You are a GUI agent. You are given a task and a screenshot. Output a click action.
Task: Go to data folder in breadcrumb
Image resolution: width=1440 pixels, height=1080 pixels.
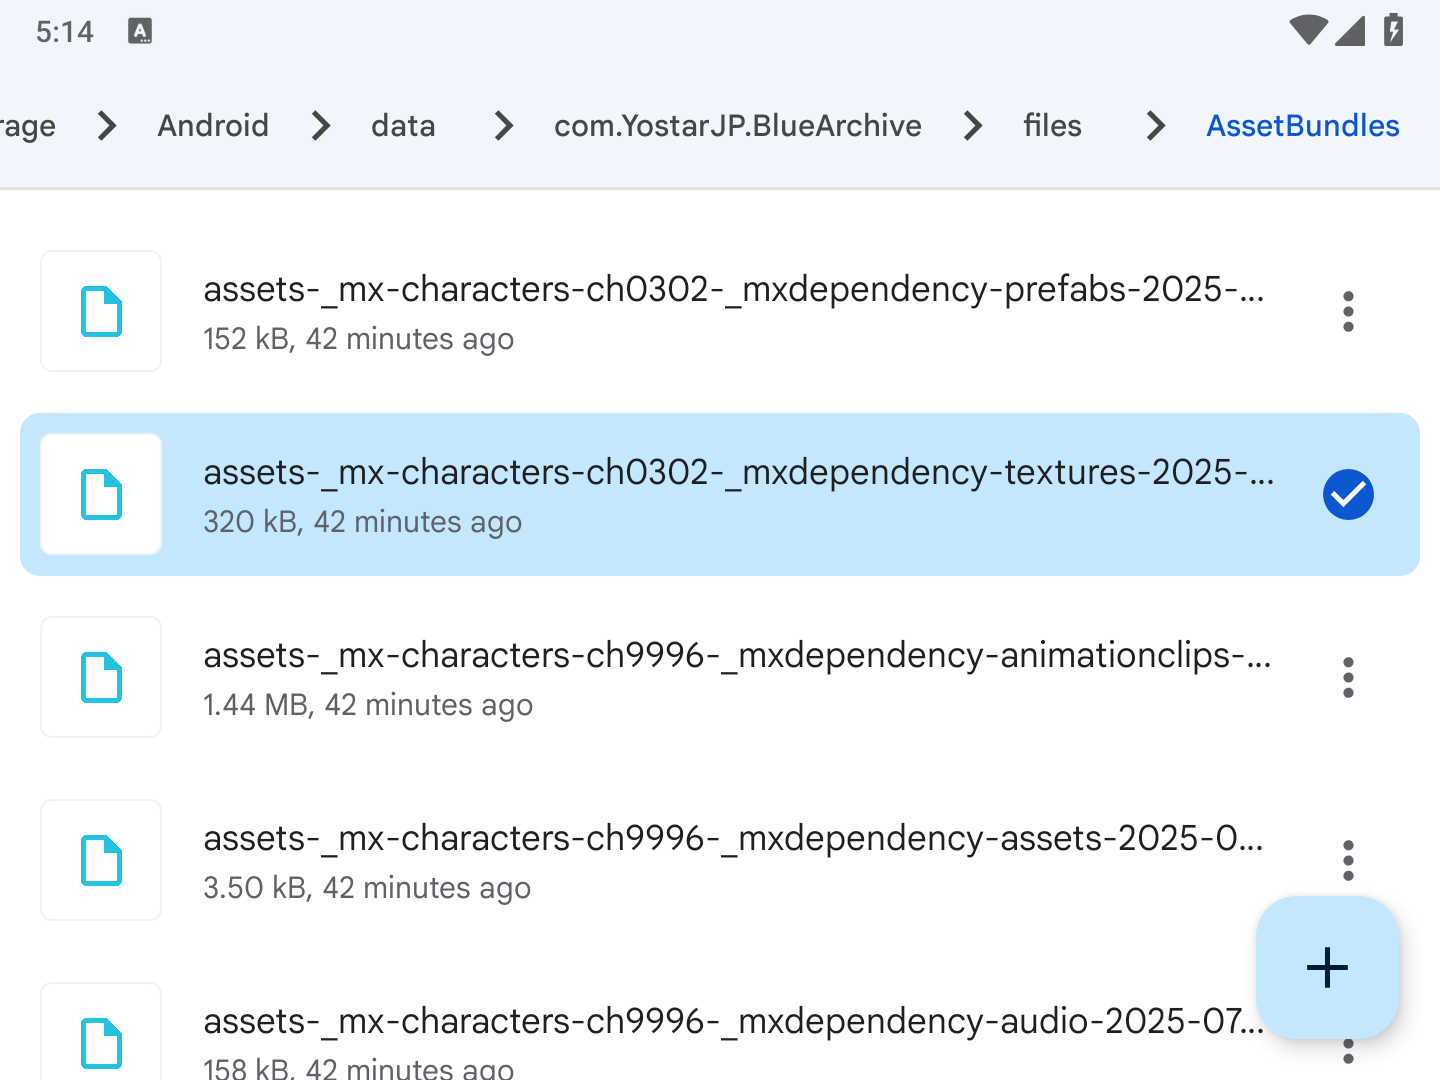(x=403, y=126)
